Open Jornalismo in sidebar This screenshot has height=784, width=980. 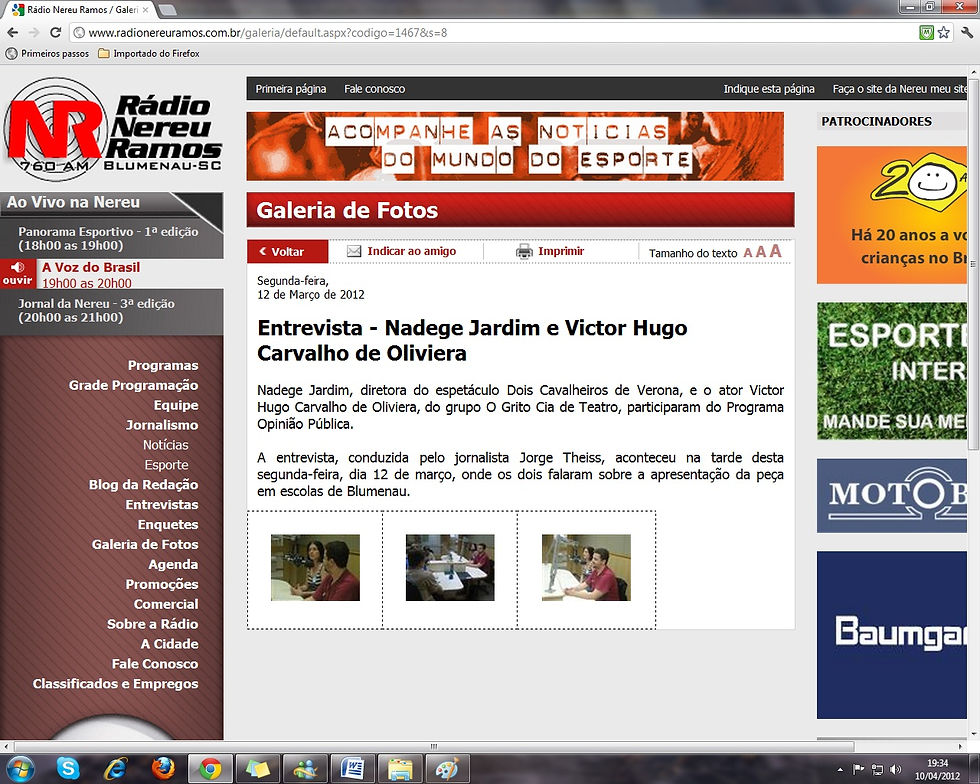click(162, 425)
